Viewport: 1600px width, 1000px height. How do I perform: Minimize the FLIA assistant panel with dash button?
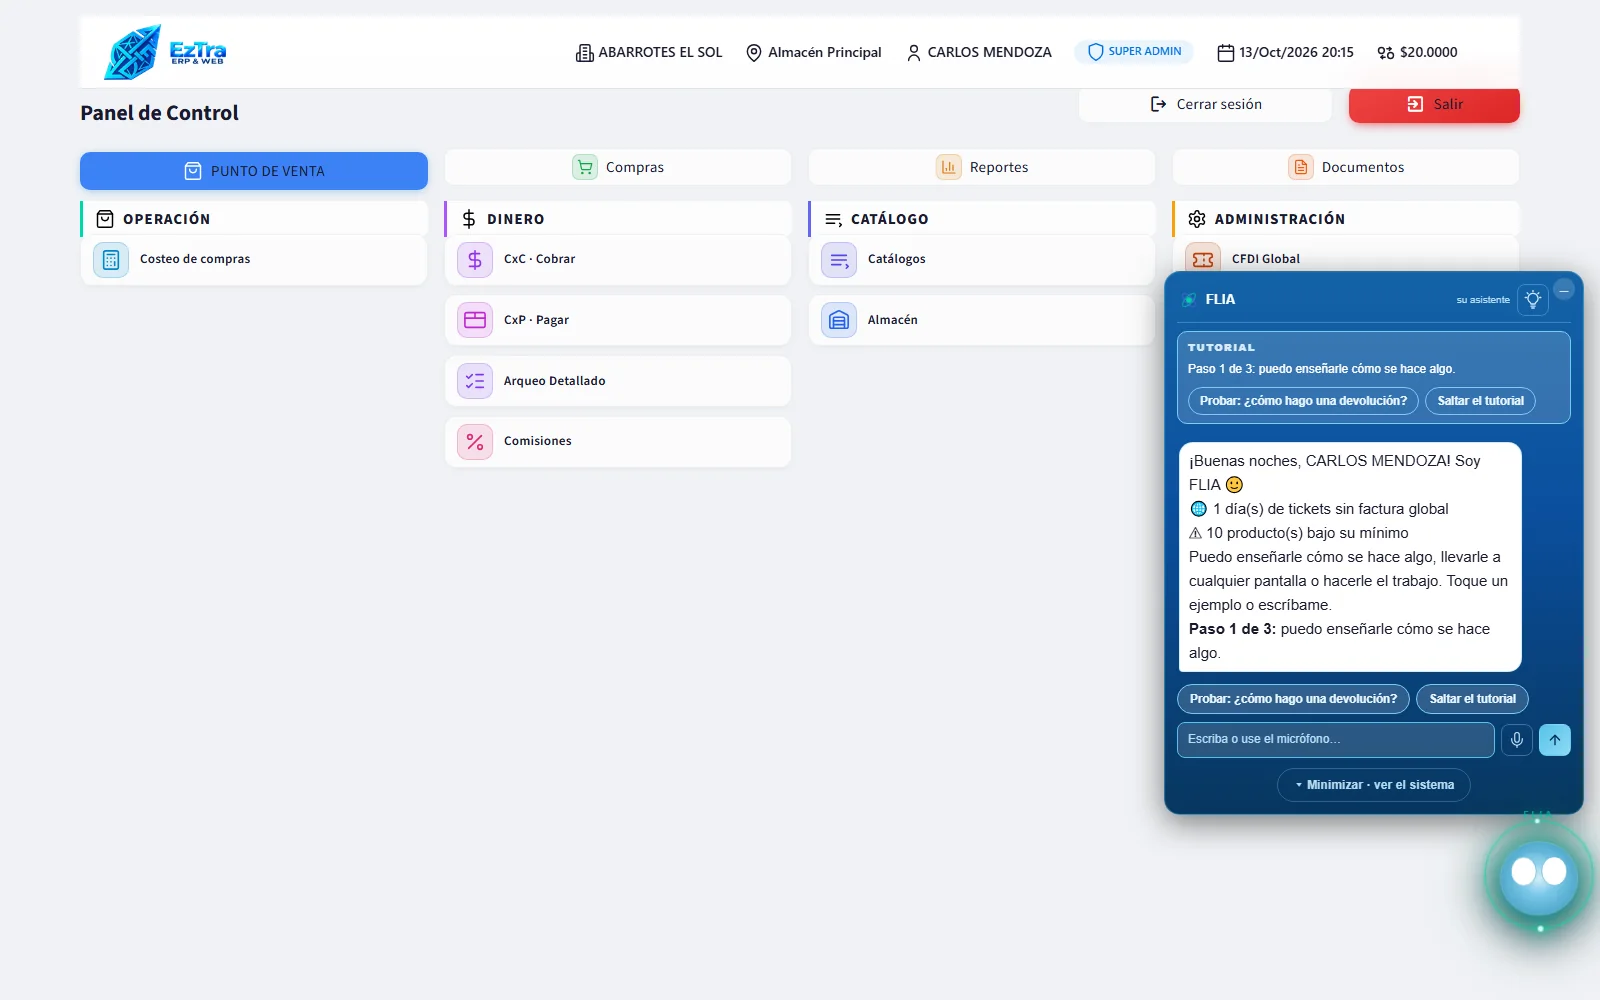1564,290
